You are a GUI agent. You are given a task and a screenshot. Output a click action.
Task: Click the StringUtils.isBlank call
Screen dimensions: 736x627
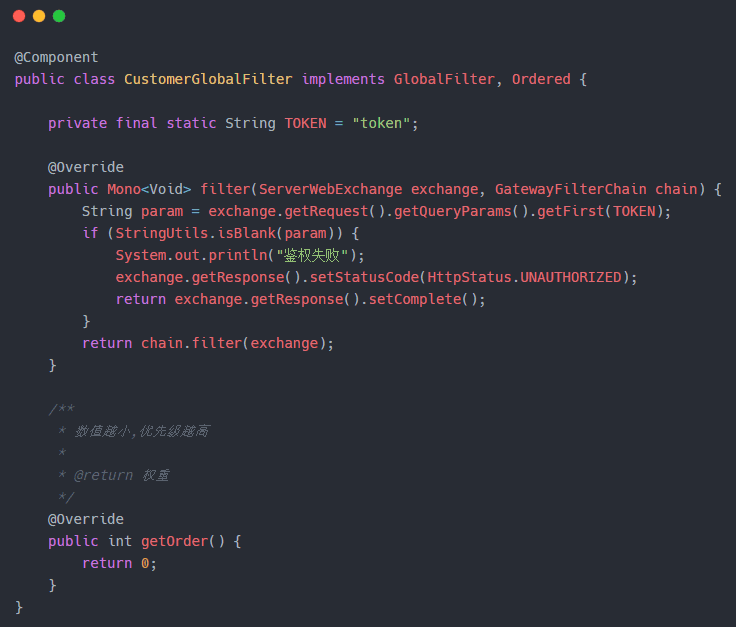pos(208,233)
